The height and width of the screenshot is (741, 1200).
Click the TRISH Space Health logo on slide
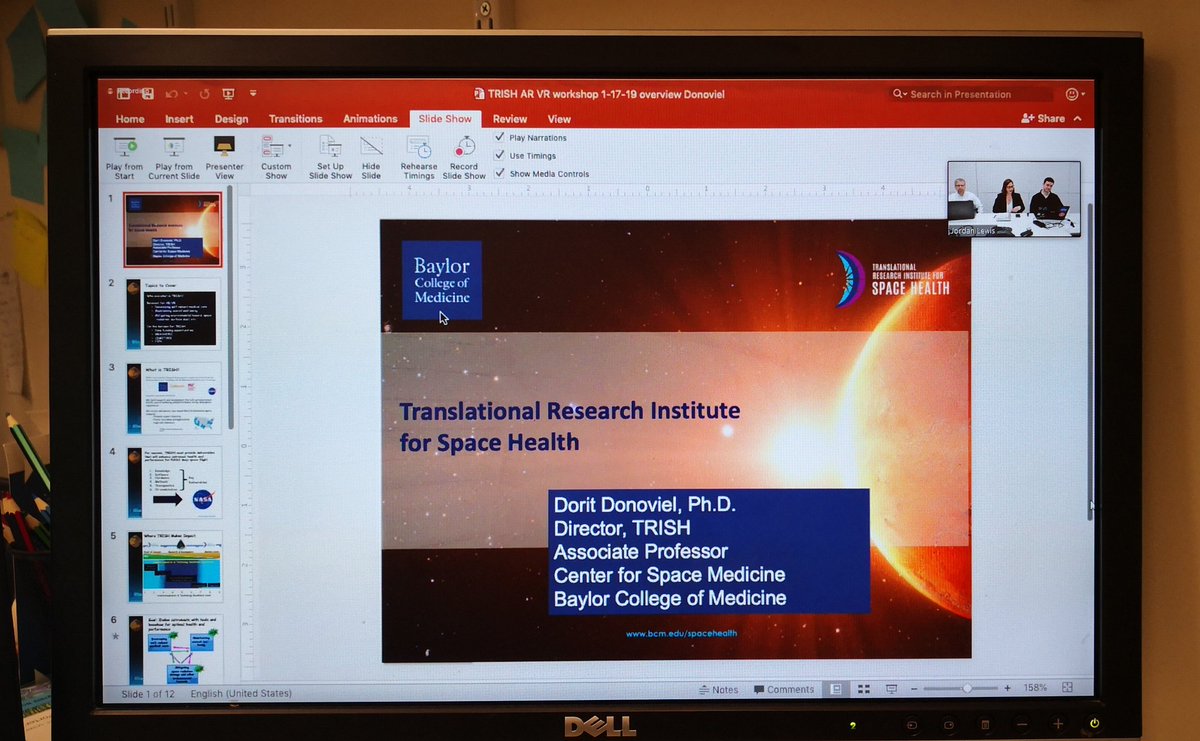[x=891, y=279]
